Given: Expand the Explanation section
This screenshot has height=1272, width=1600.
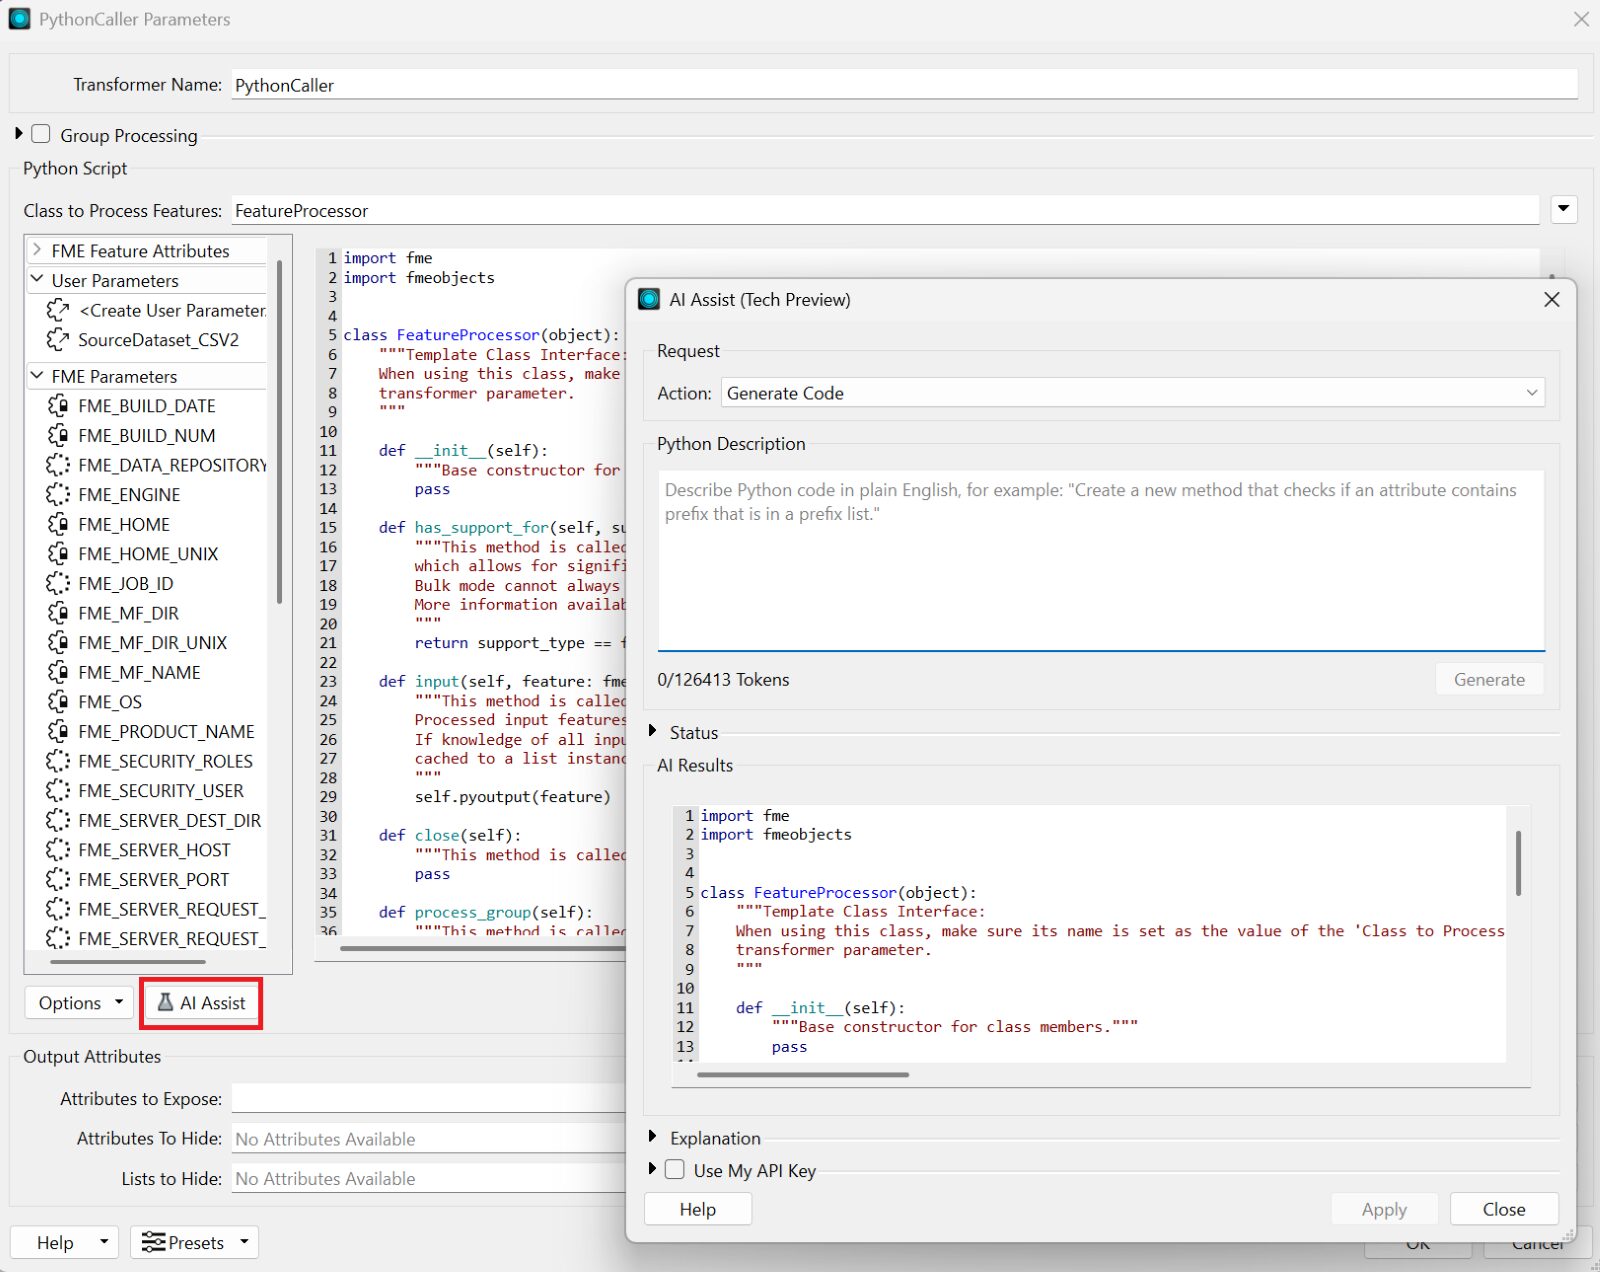Looking at the screenshot, I should (x=652, y=1136).
